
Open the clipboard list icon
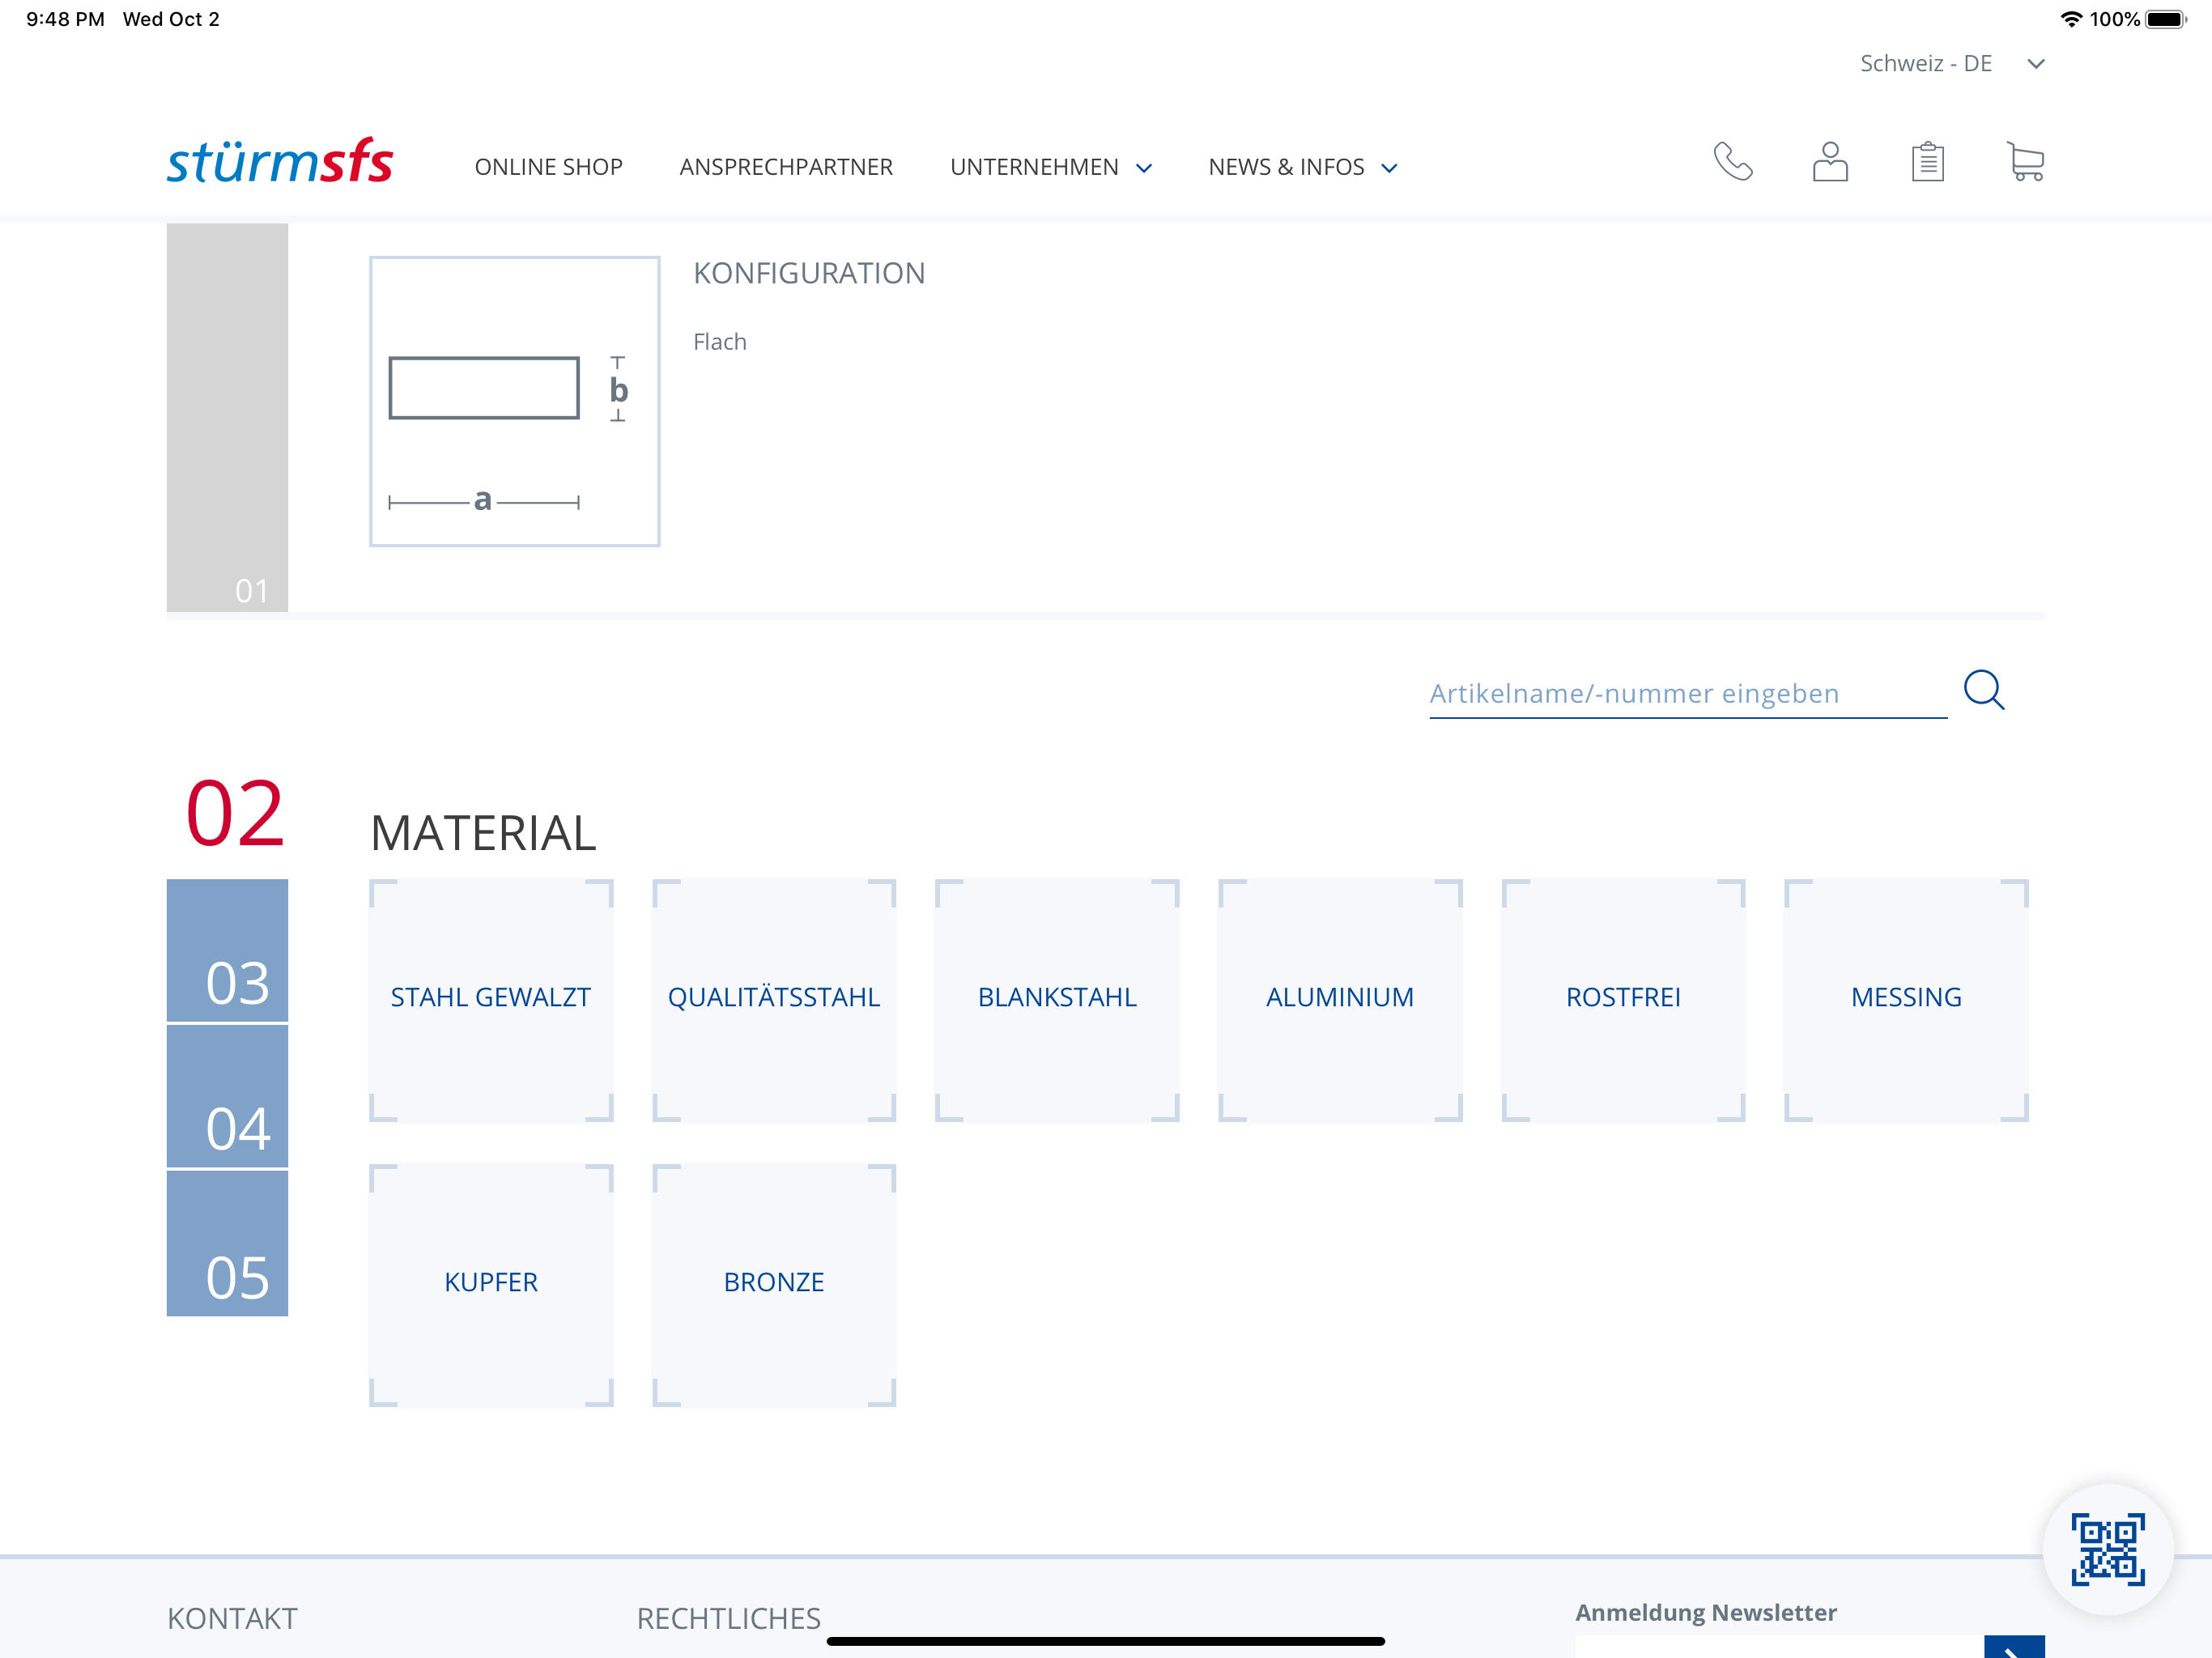point(1927,161)
